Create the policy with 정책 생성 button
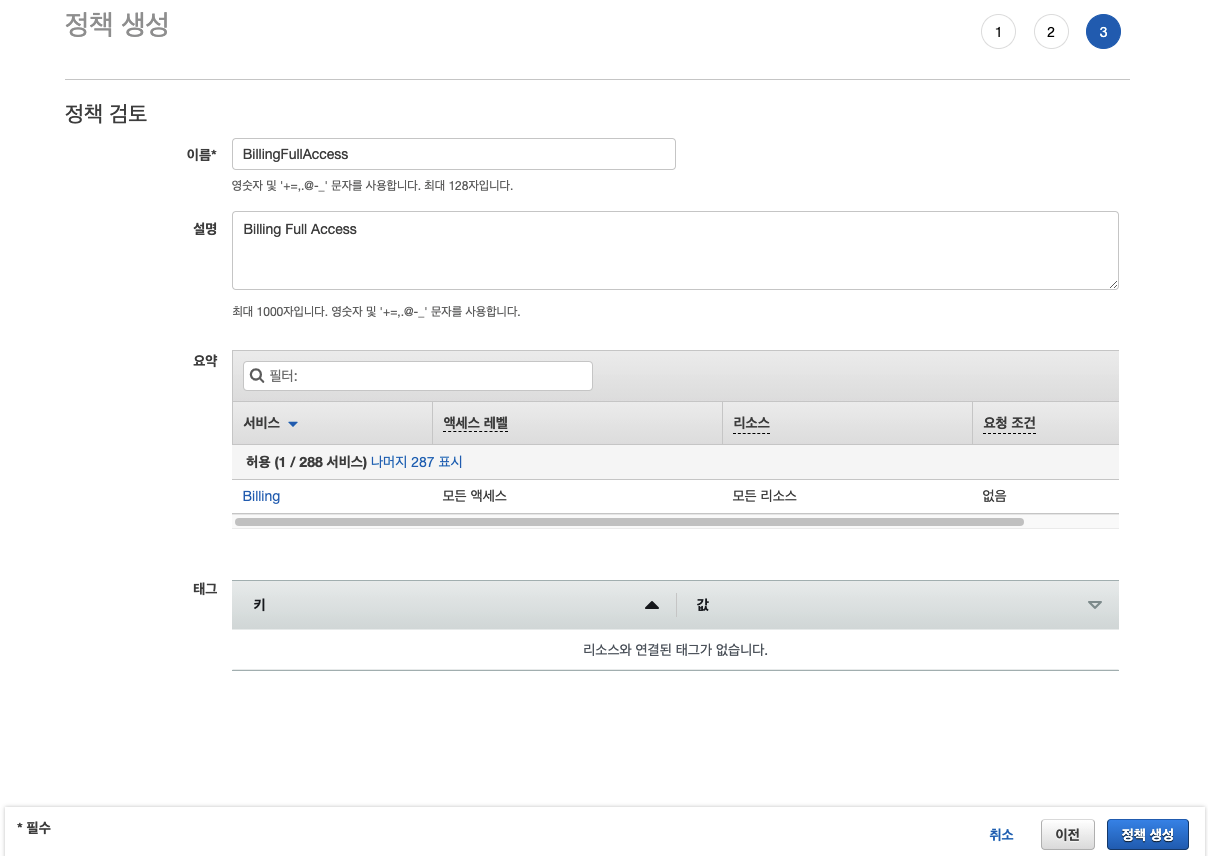 [1148, 835]
